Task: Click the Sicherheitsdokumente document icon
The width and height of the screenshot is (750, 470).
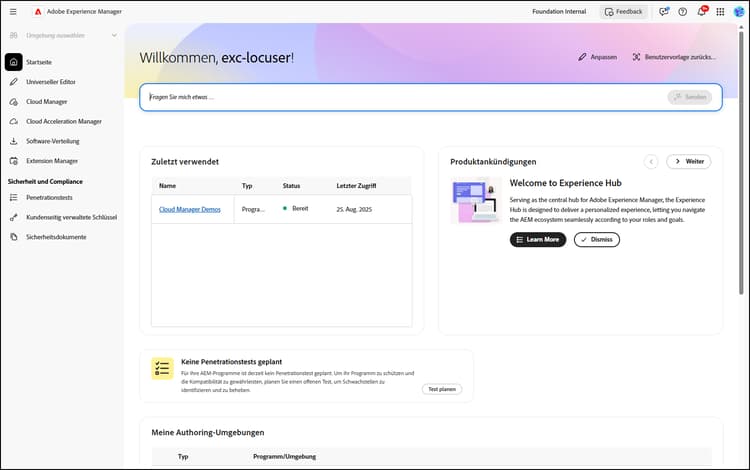Action: 13,237
